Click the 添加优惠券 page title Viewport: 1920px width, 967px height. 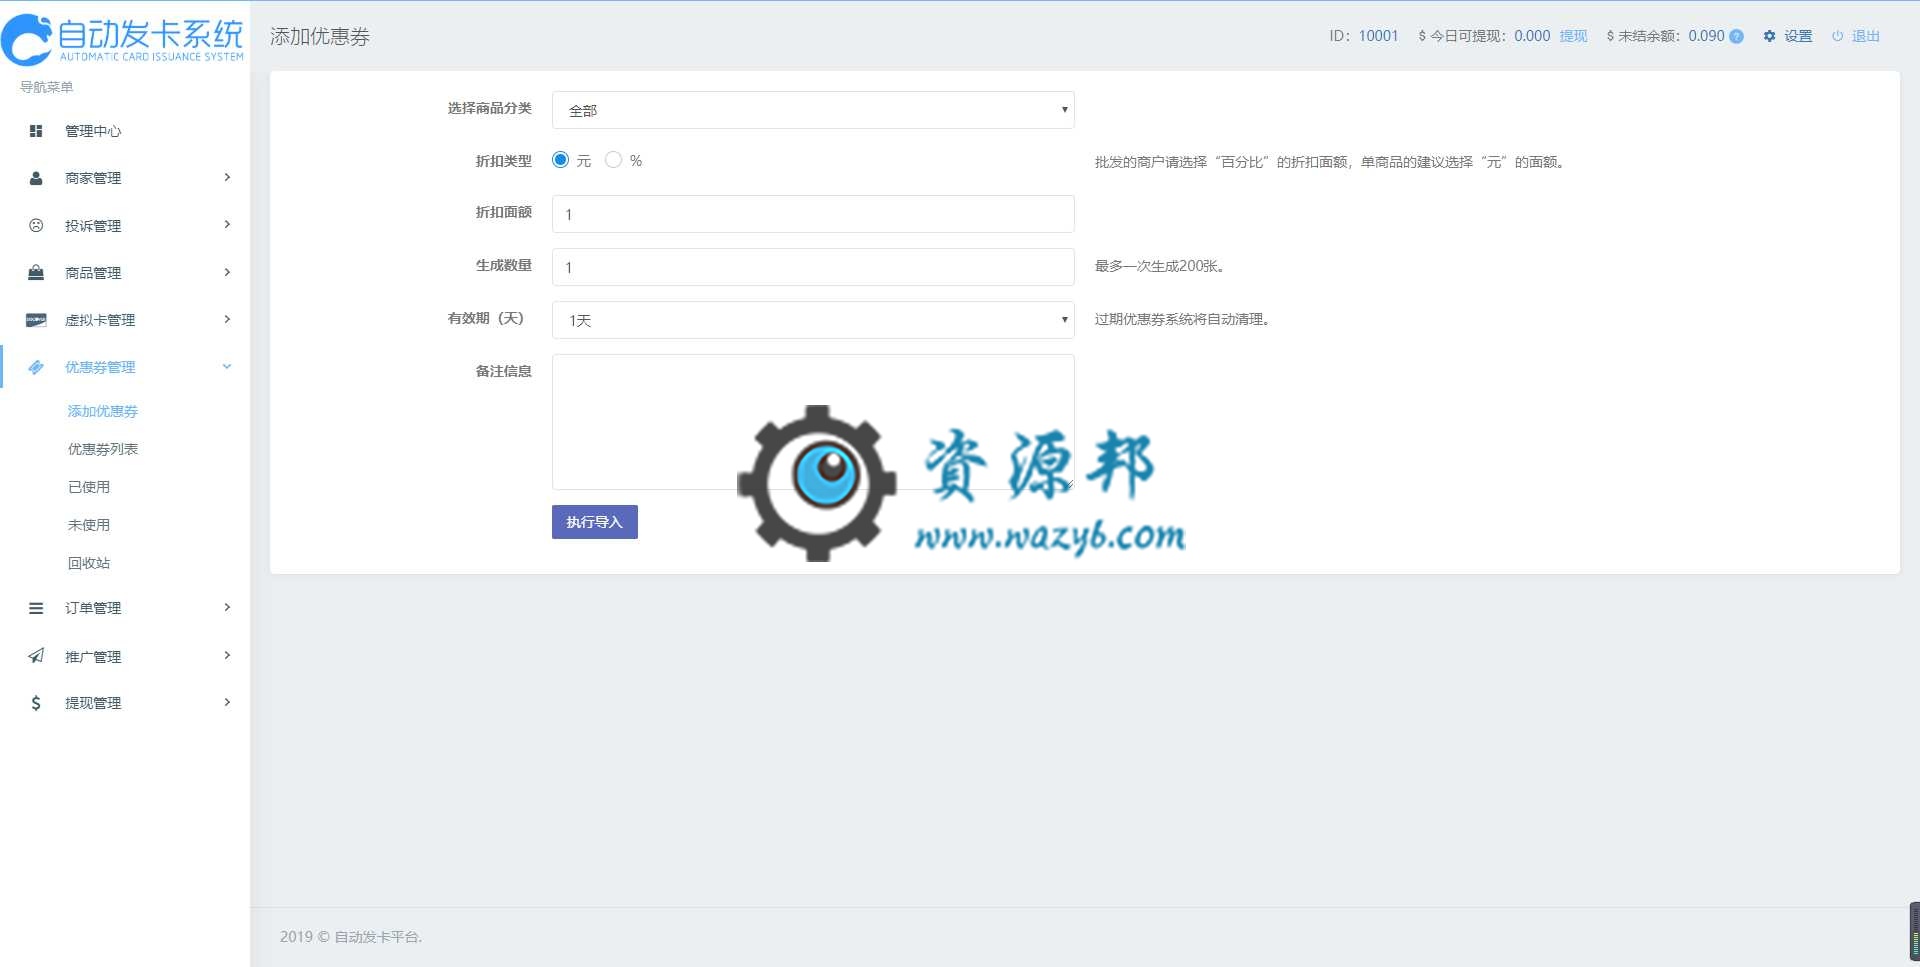(x=320, y=37)
